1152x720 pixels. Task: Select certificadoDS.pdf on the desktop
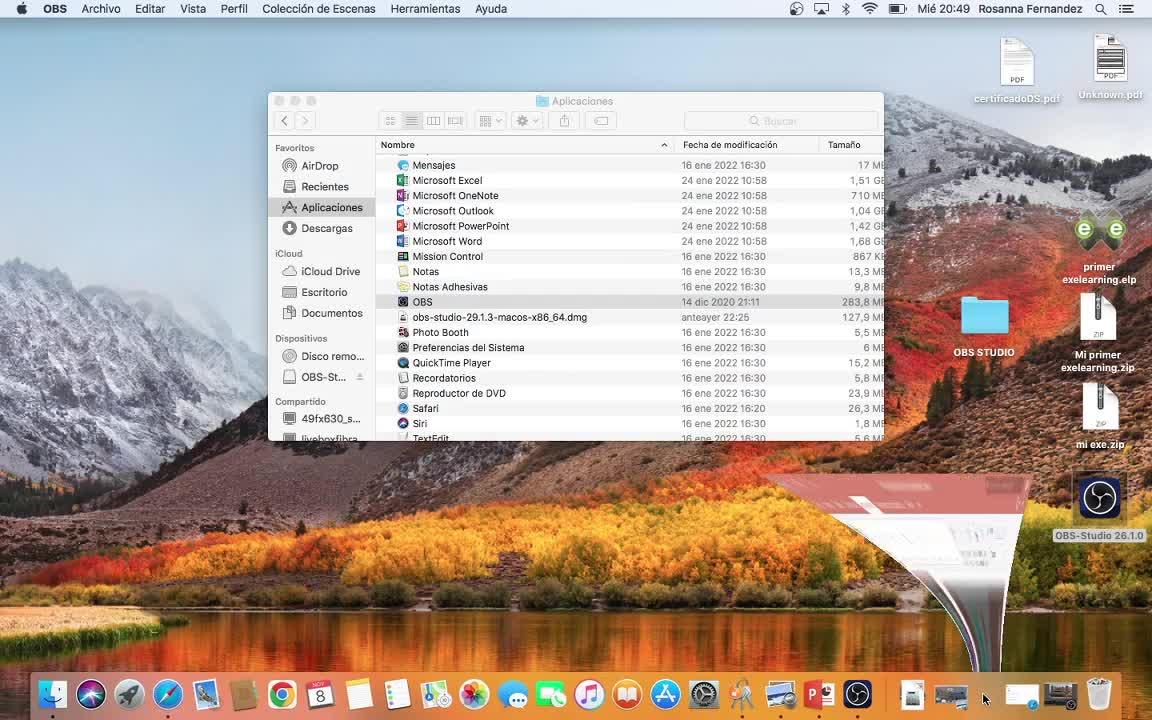pos(1017,71)
